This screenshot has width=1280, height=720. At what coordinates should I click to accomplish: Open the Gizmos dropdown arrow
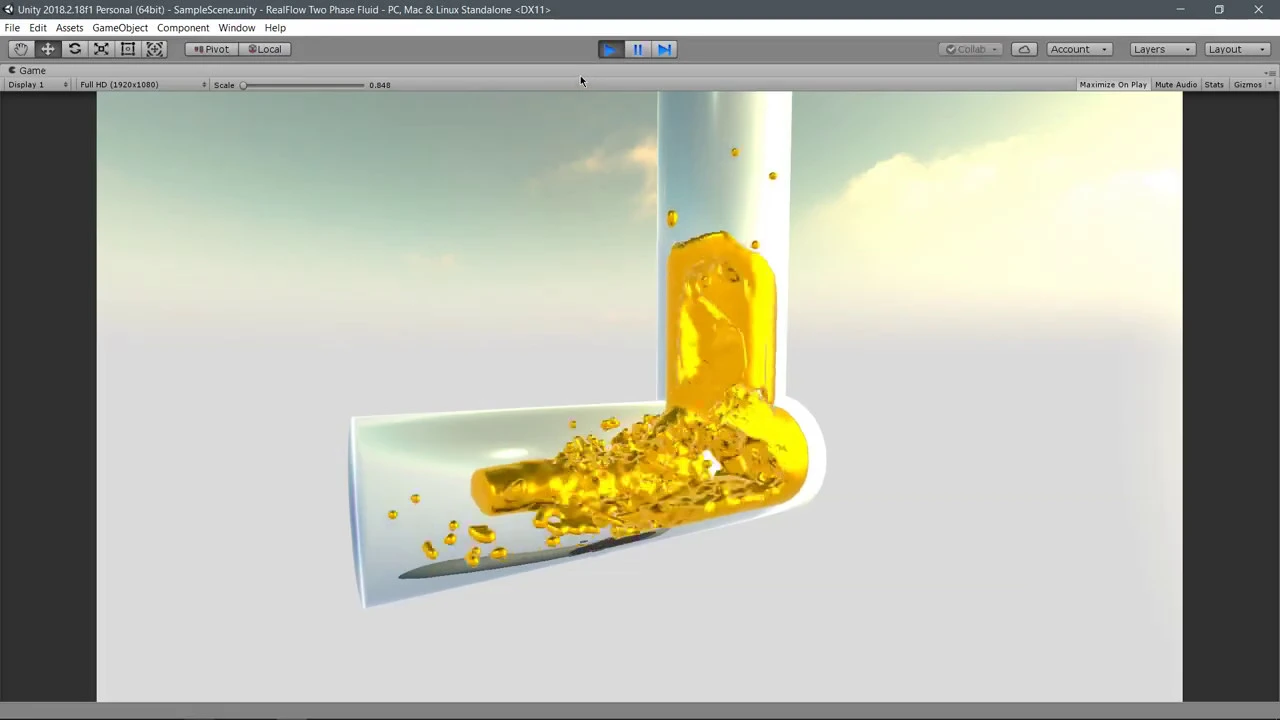[1270, 85]
